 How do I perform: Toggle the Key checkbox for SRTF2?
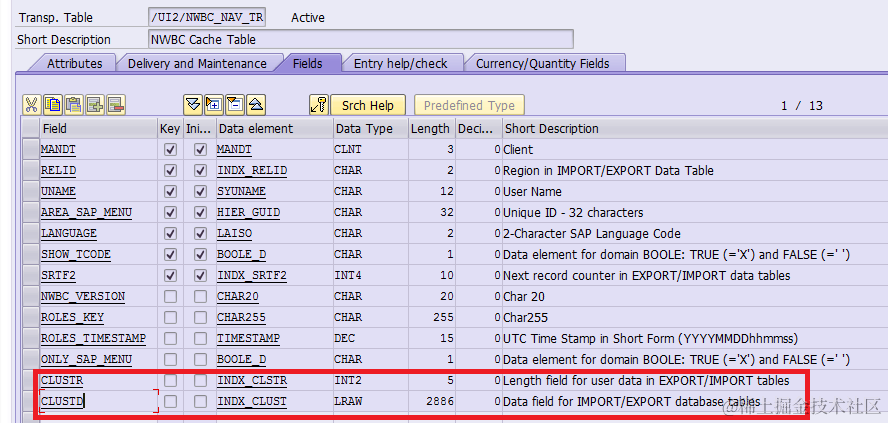coord(170,275)
